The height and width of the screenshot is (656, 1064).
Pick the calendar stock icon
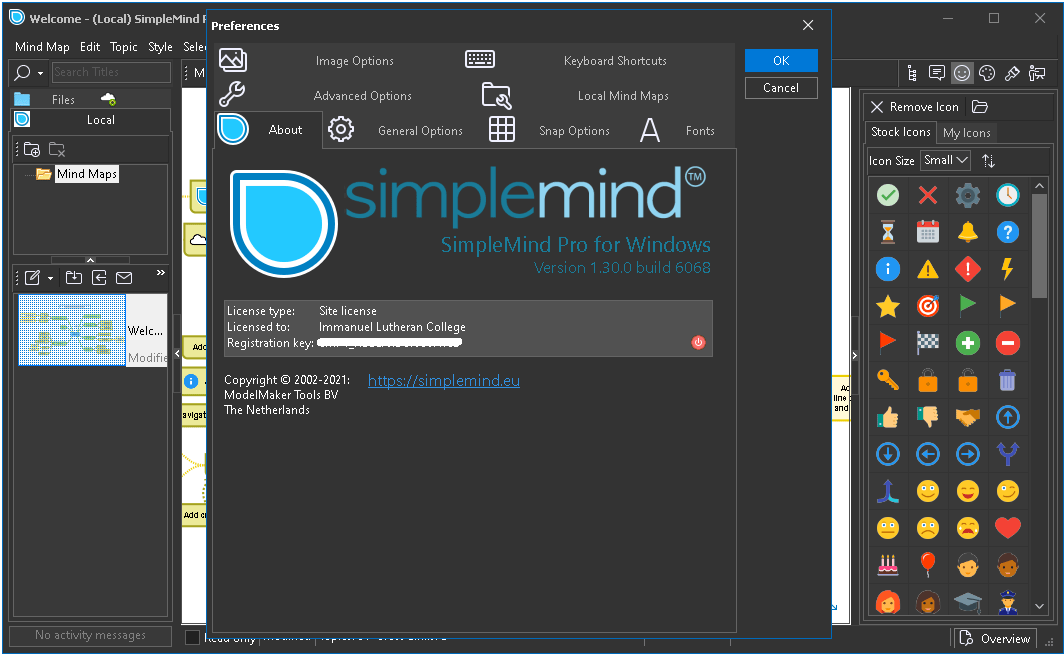coord(928,232)
